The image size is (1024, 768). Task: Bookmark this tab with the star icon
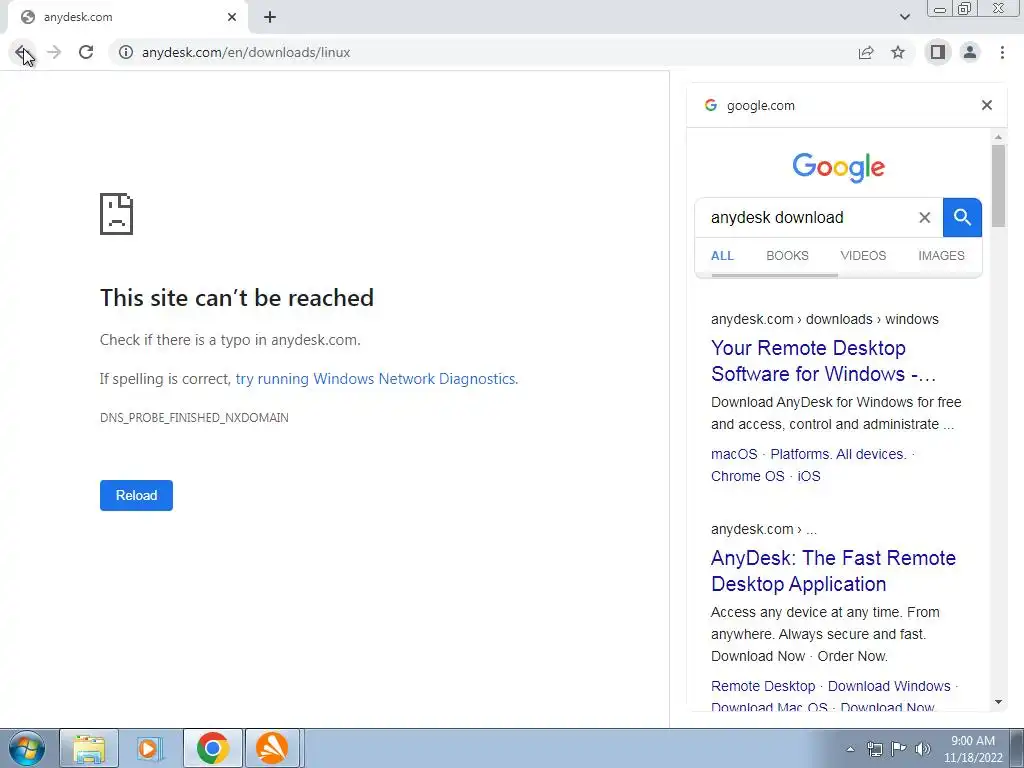point(898,52)
